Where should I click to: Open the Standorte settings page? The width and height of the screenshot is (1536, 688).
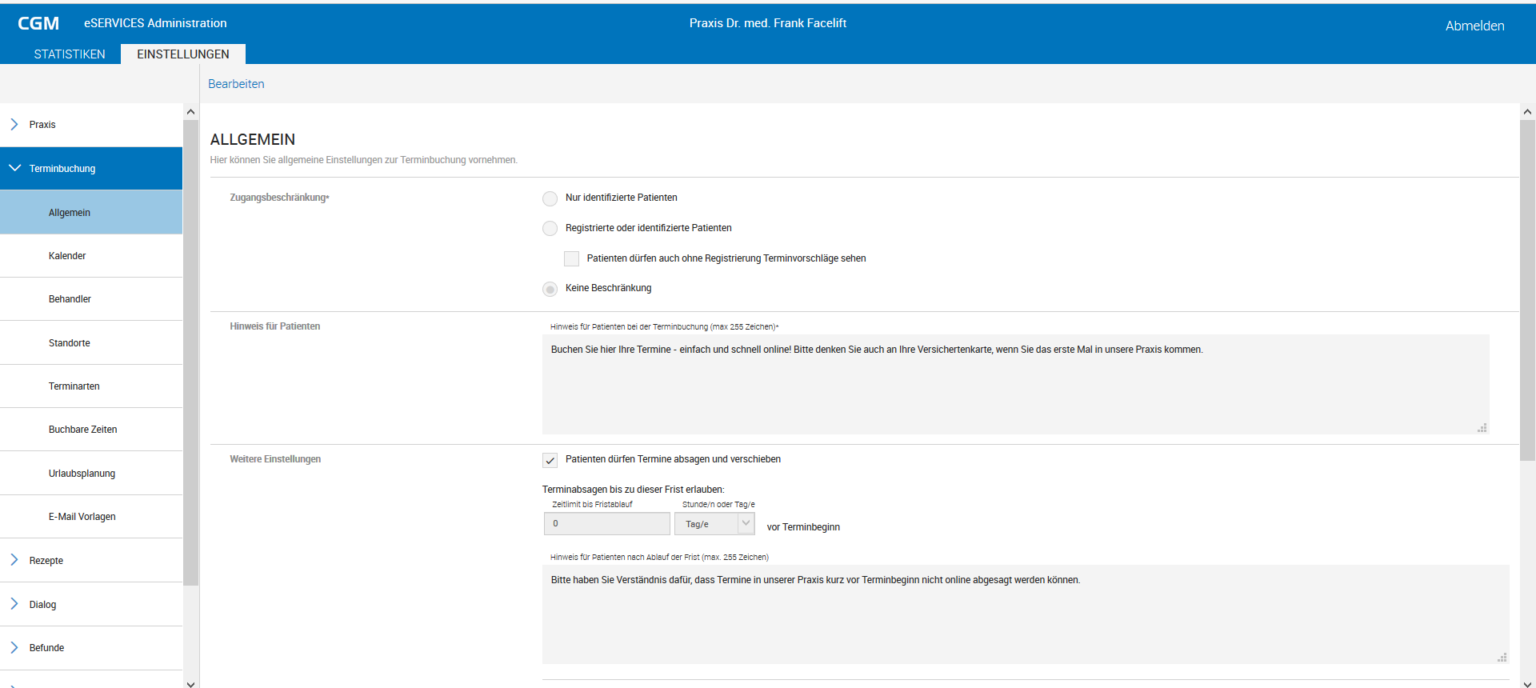pos(69,342)
